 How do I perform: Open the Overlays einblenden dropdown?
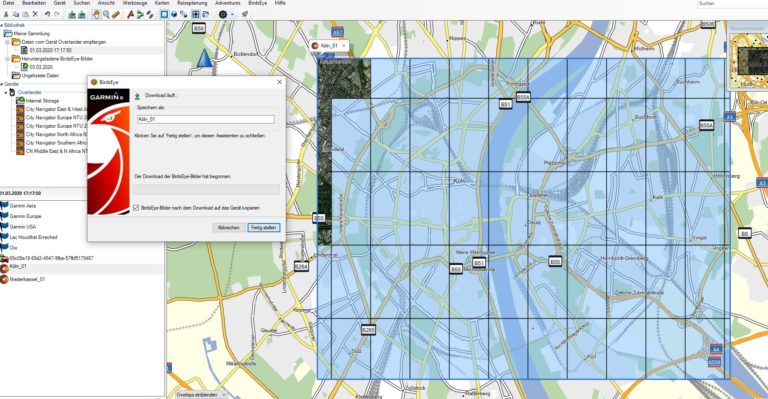[201, 395]
